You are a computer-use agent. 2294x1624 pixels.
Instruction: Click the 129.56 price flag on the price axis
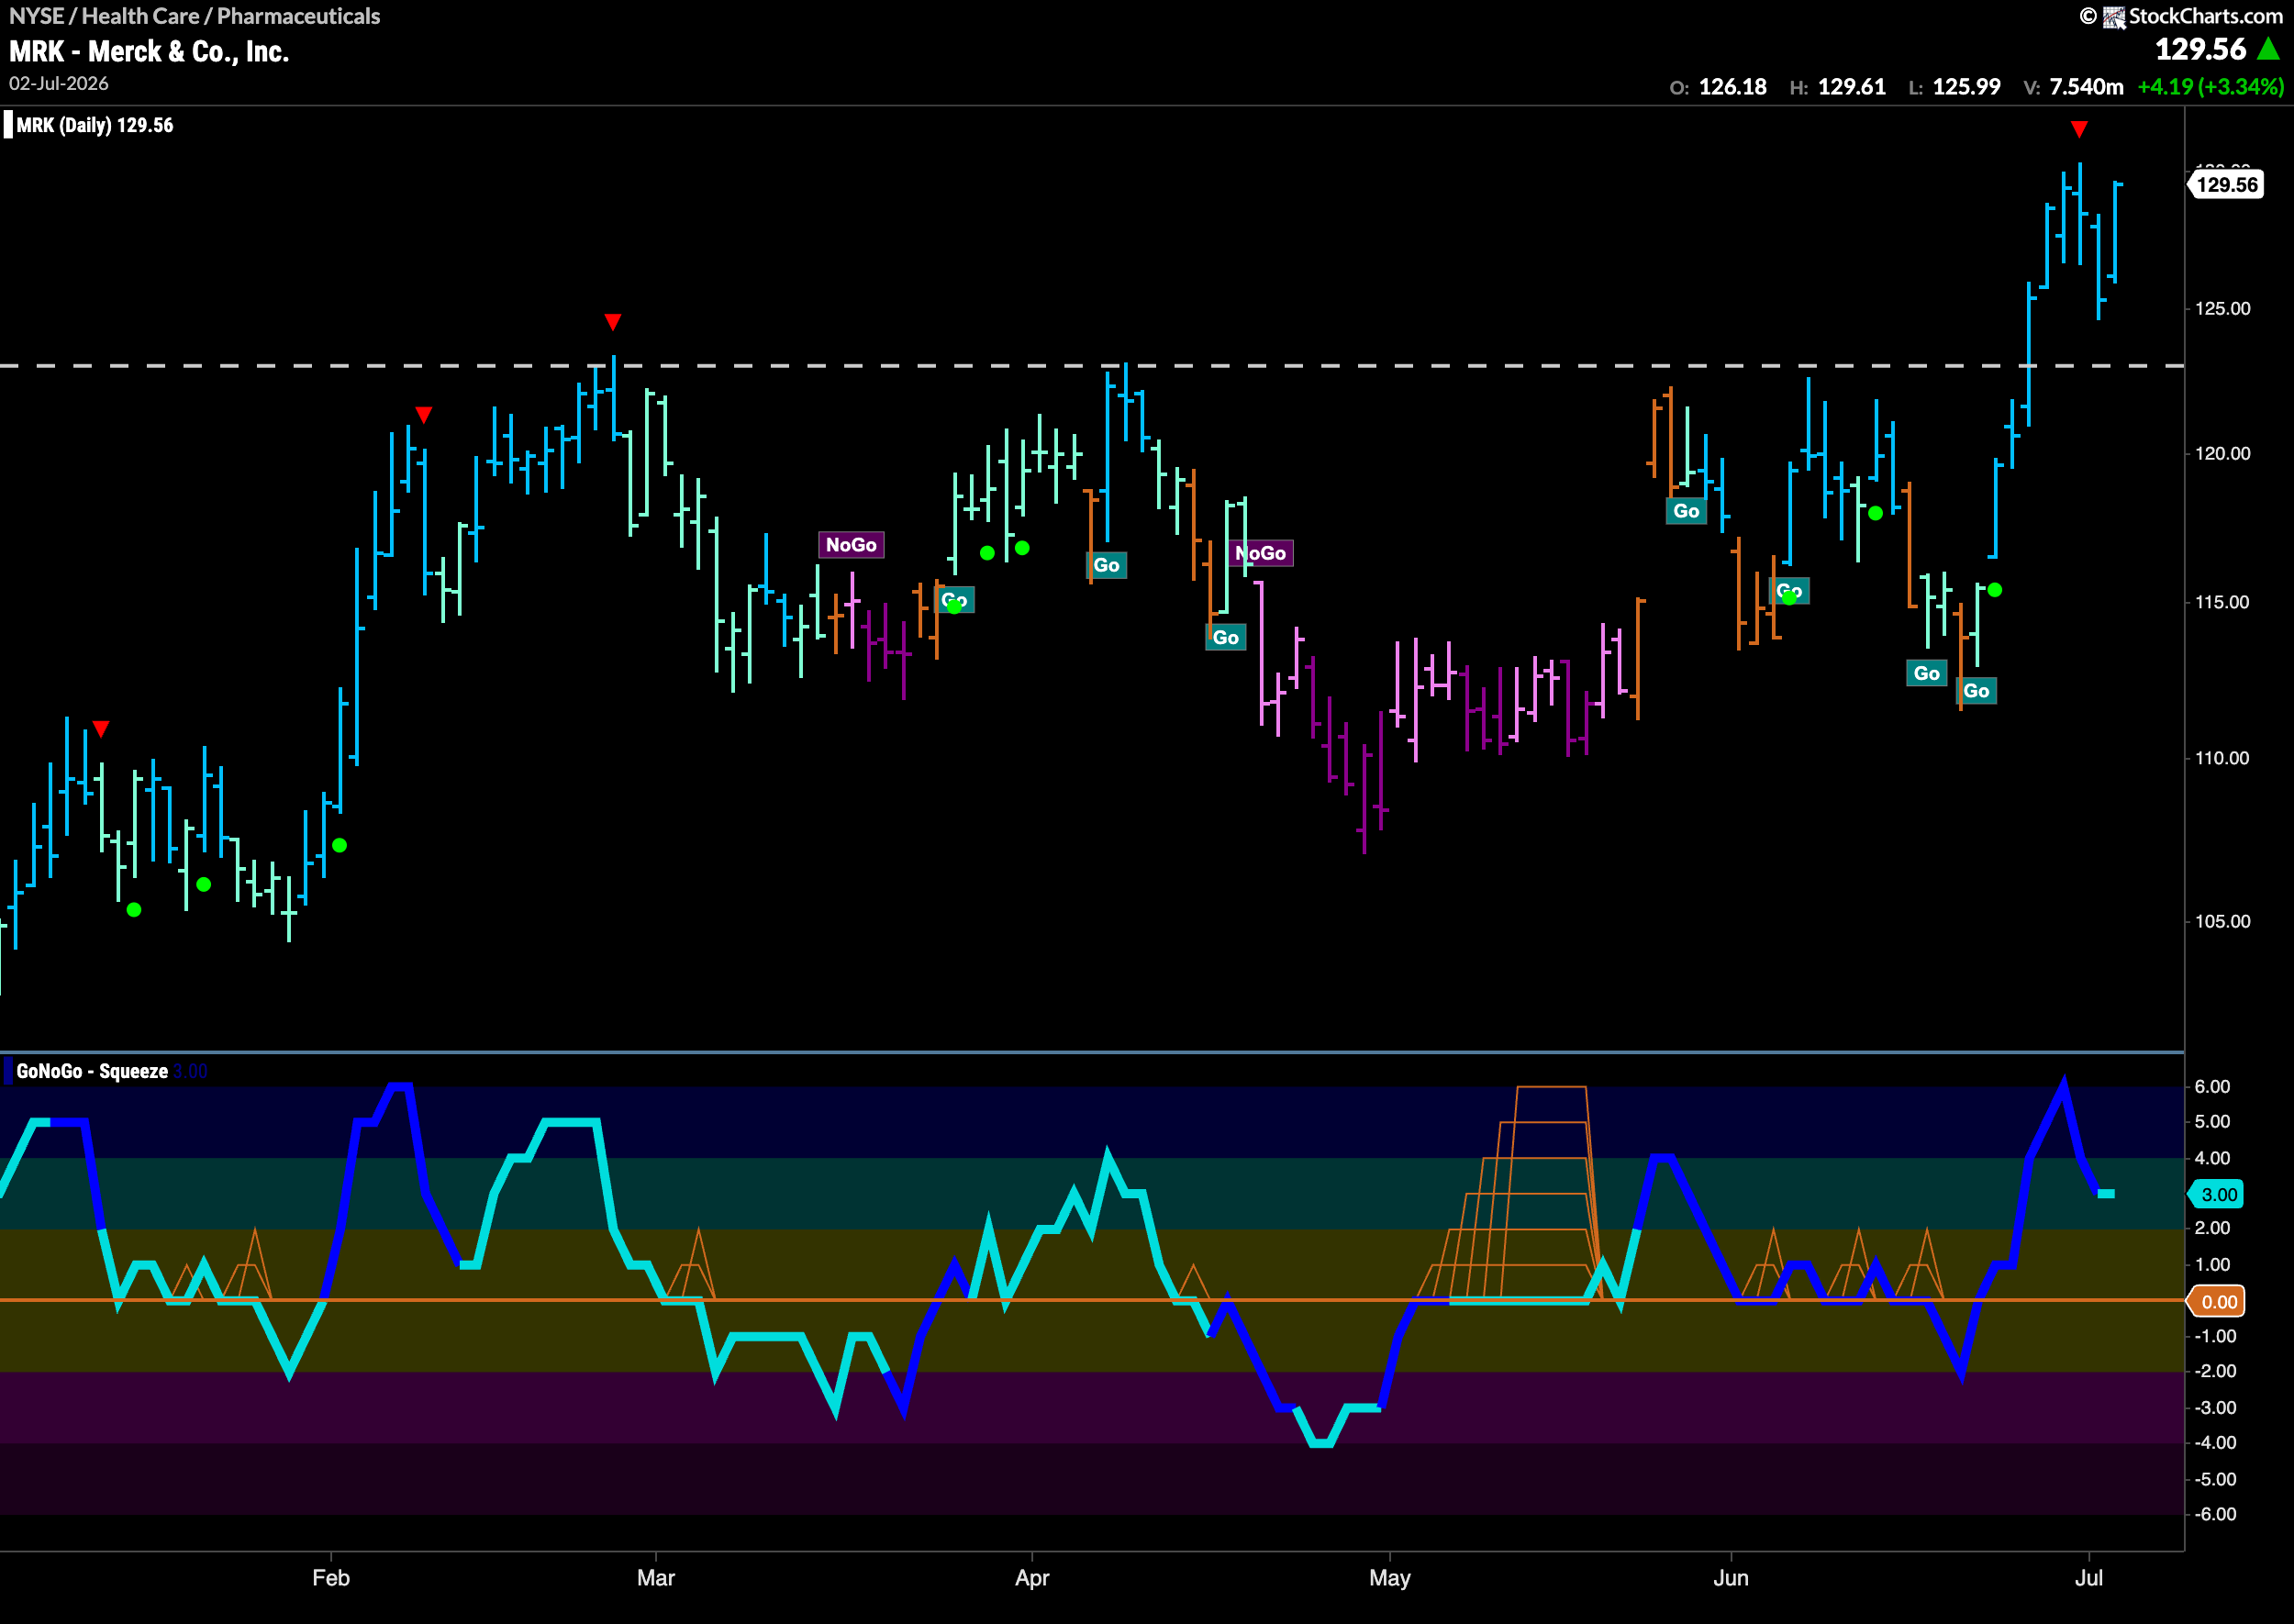pos(2227,185)
